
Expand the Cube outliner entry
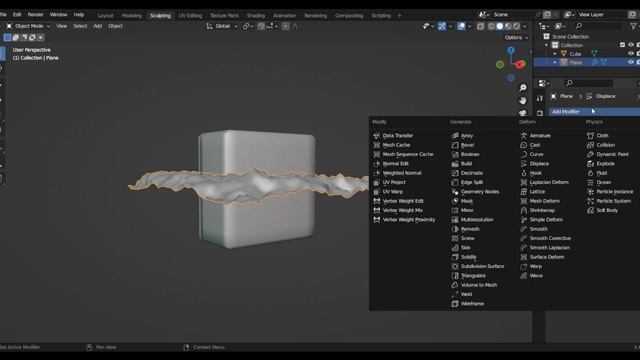[x=555, y=53]
